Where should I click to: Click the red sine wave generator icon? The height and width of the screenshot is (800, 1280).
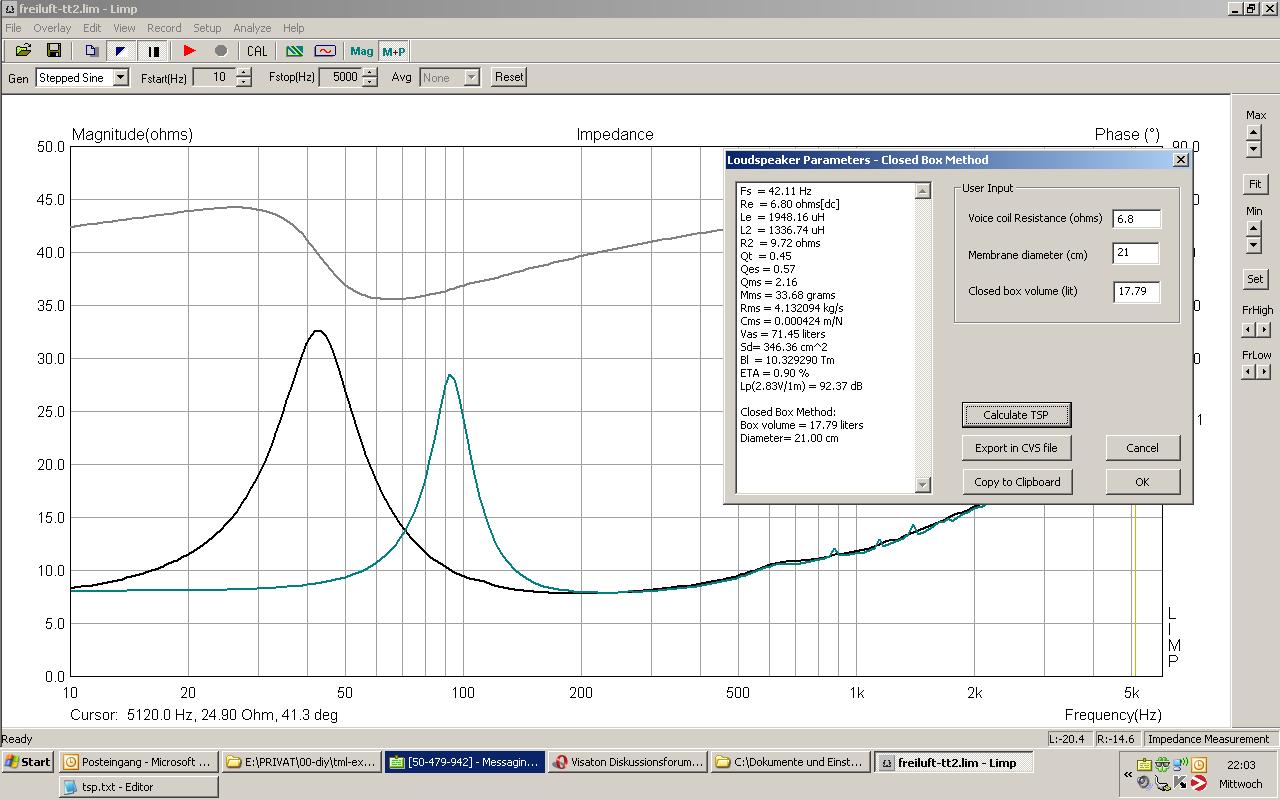pos(325,51)
